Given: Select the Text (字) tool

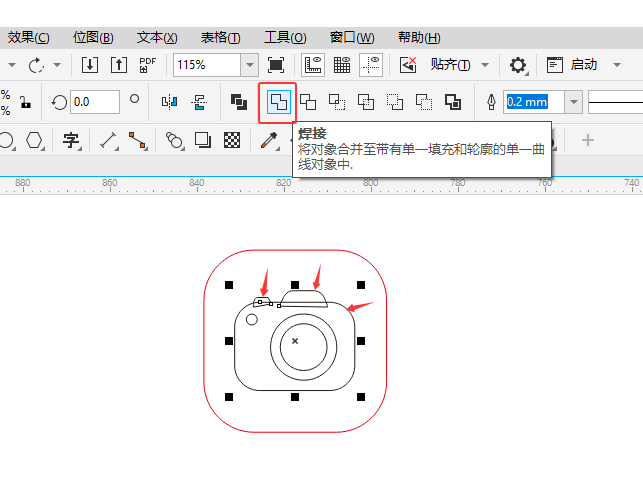Looking at the screenshot, I should click(x=71, y=140).
